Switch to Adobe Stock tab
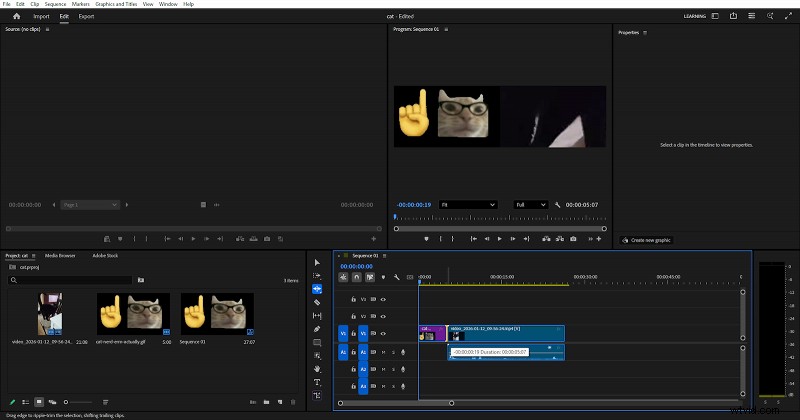This screenshot has width=800, height=420. (105, 256)
